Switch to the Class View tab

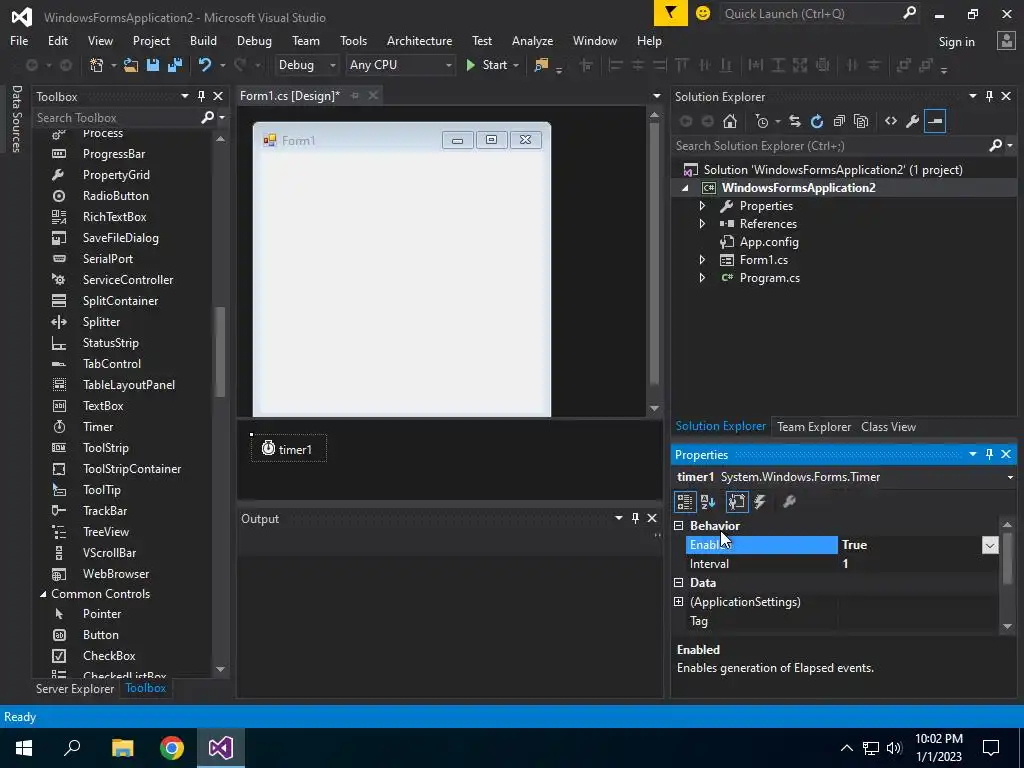(x=888, y=426)
